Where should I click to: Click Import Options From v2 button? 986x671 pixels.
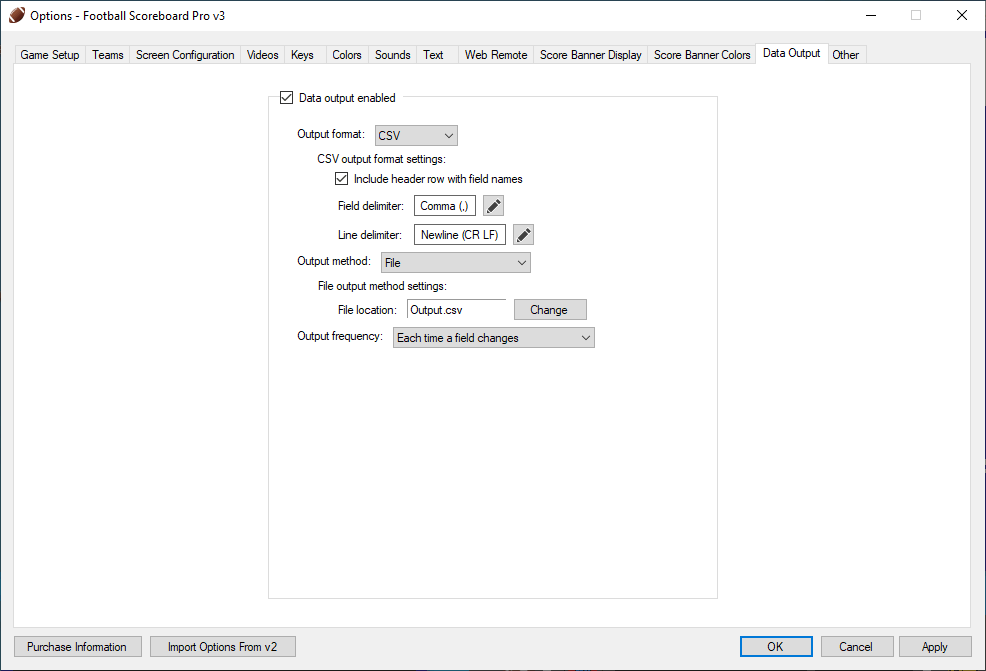222,647
